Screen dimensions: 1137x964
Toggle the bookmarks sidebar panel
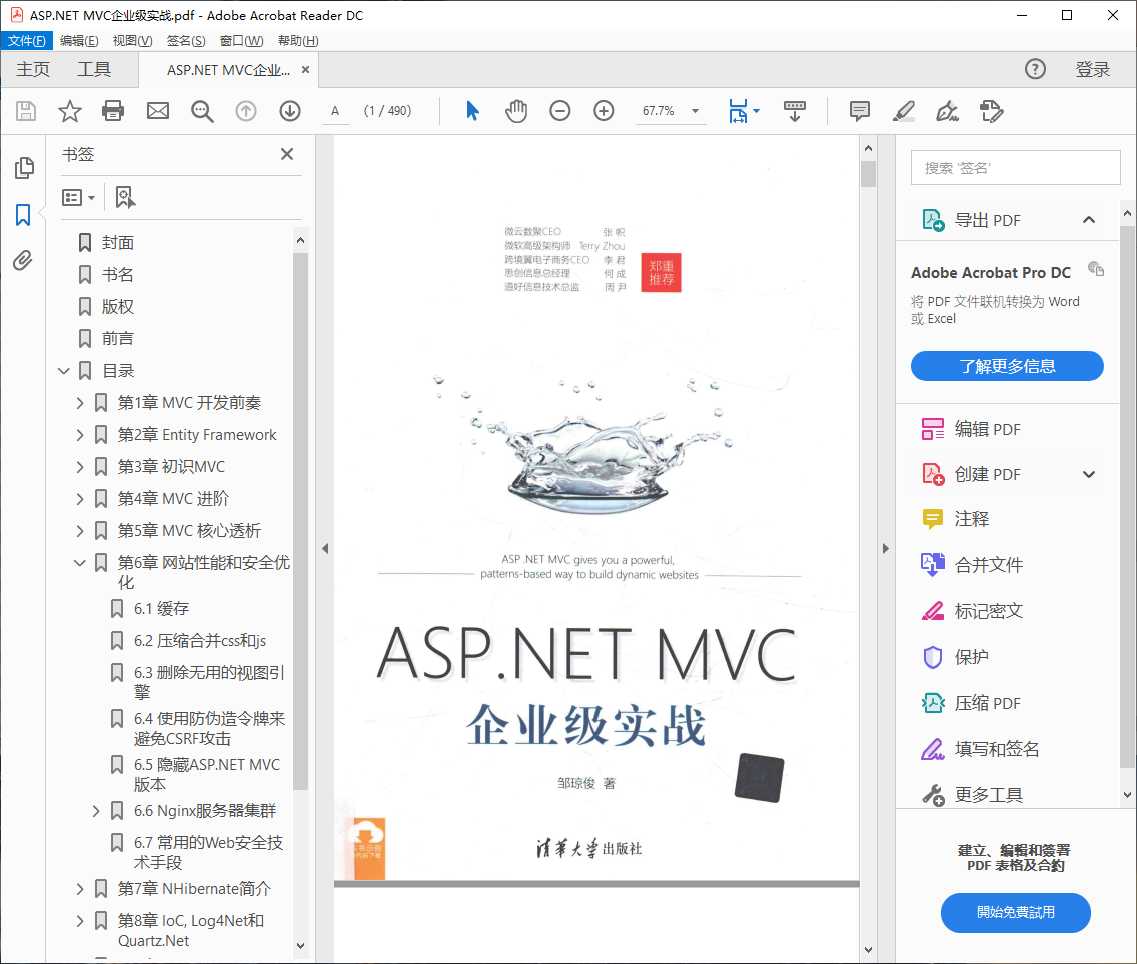[x=22, y=214]
